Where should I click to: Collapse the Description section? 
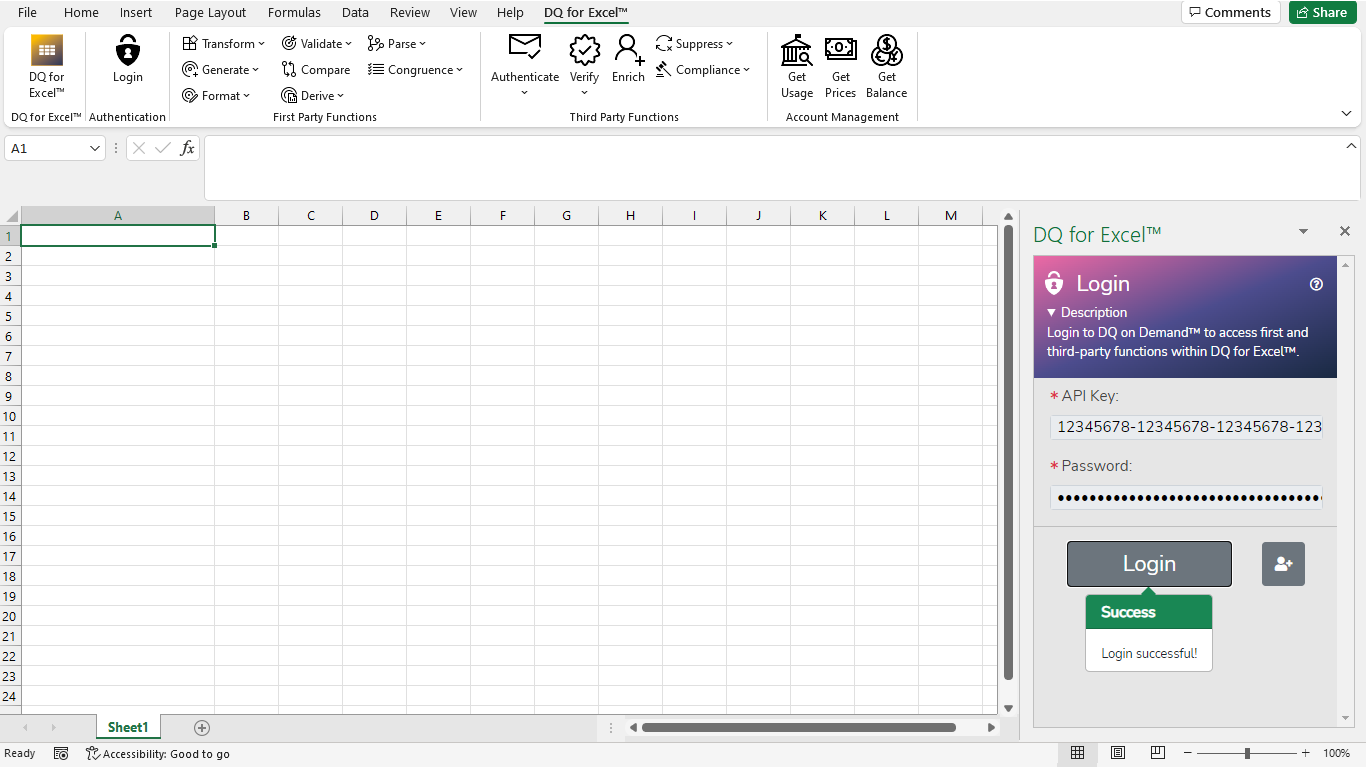(1087, 312)
